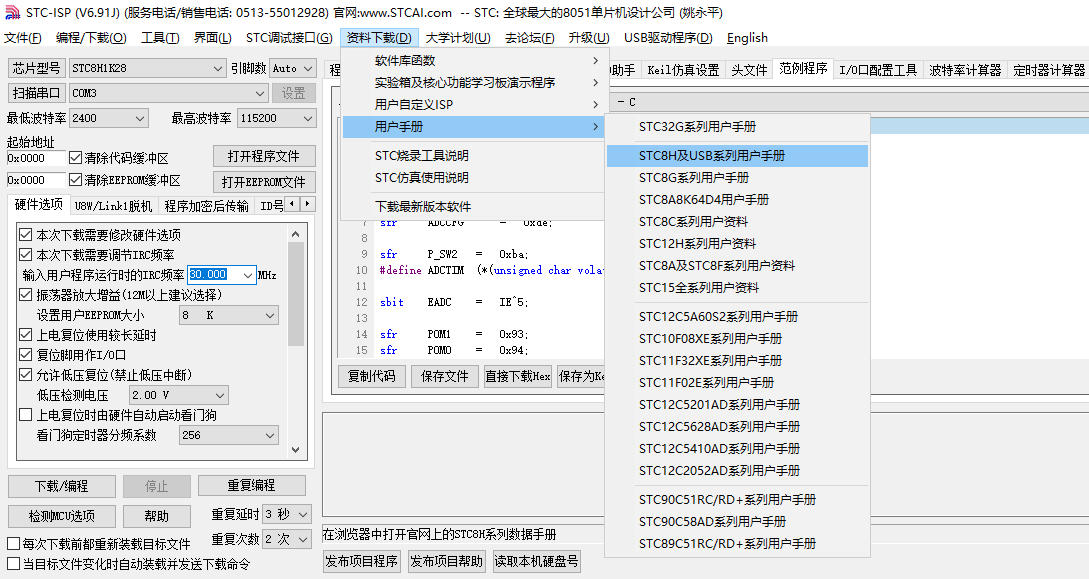Image resolution: width=1089 pixels, height=579 pixels.
Task: Expand the 用户自定义ISP submenu
Action: tap(474, 105)
